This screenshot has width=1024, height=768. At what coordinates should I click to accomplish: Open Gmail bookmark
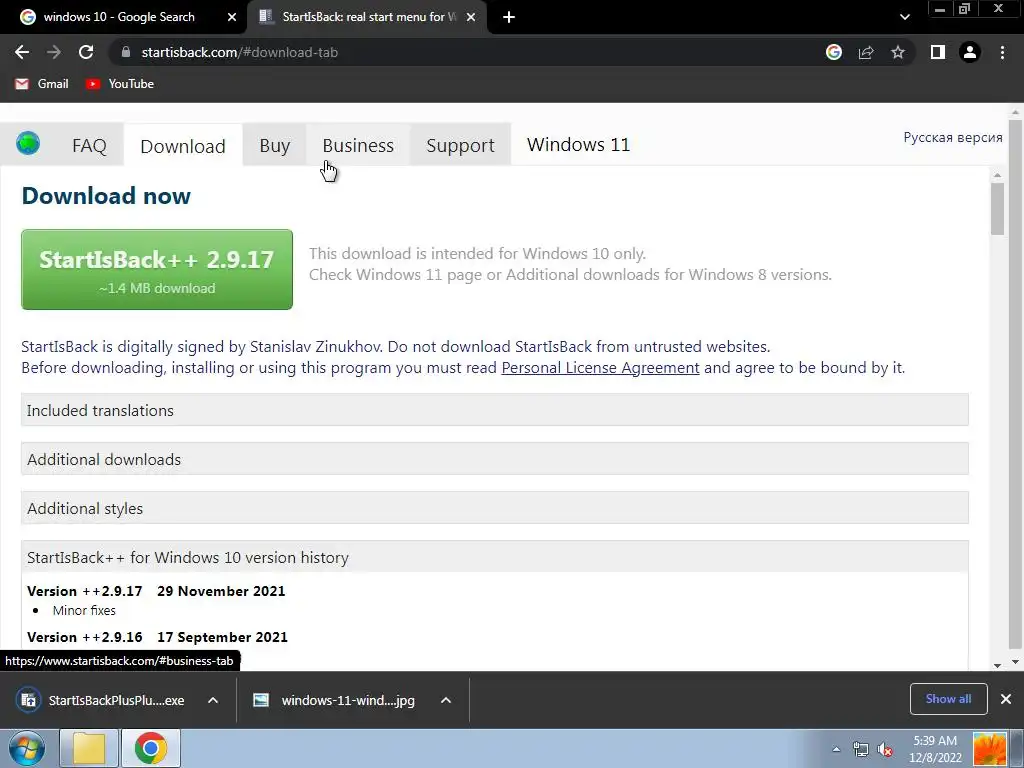pos(42,84)
